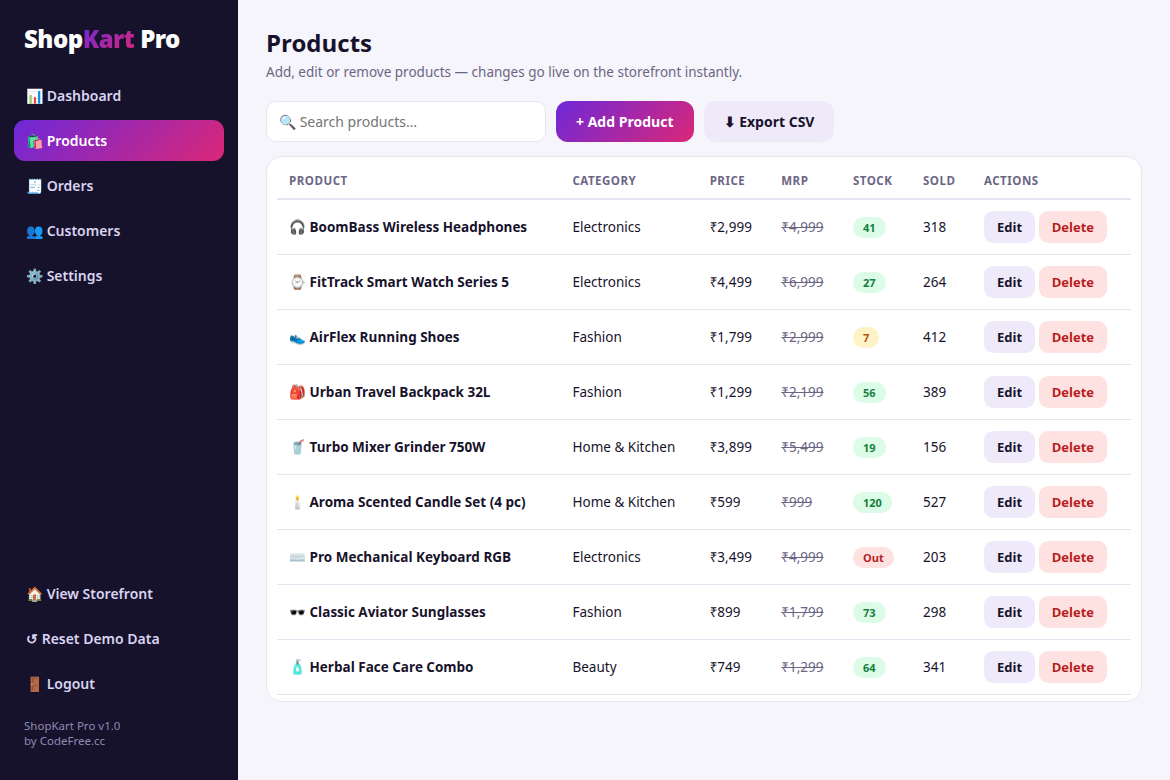Open the Dashboard page
This screenshot has height=780, width=1170.
pyautogui.click(x=119, y=96)
